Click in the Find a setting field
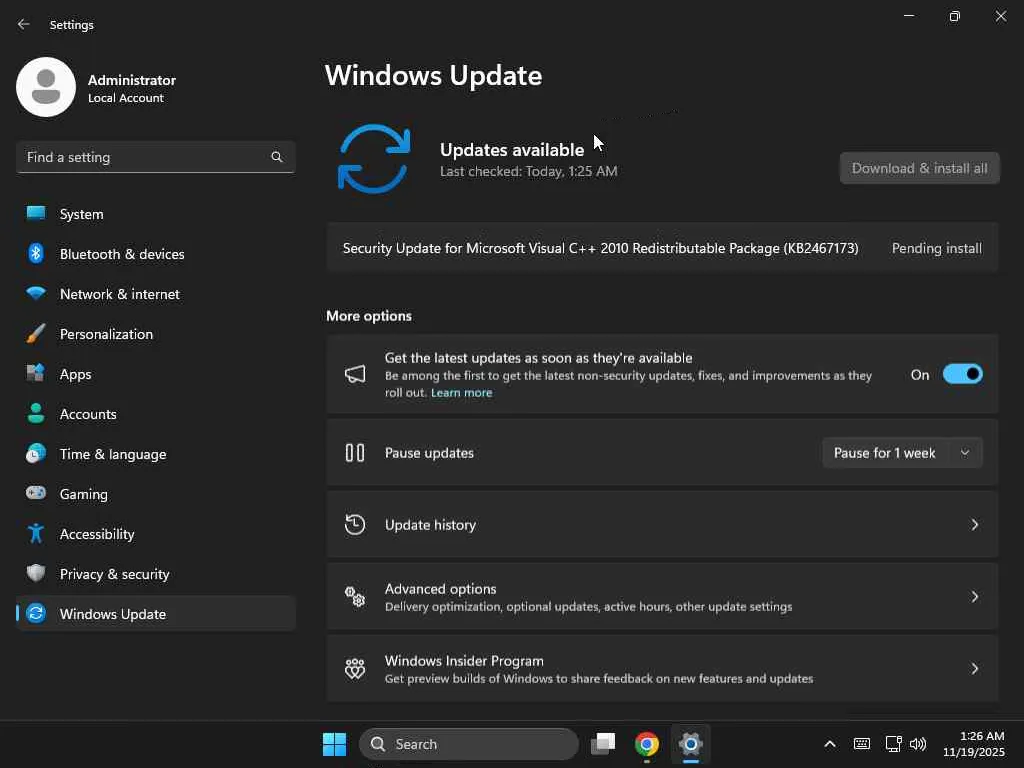The height and width of the screenshot is (768, 1024). [x=155, y=157]
